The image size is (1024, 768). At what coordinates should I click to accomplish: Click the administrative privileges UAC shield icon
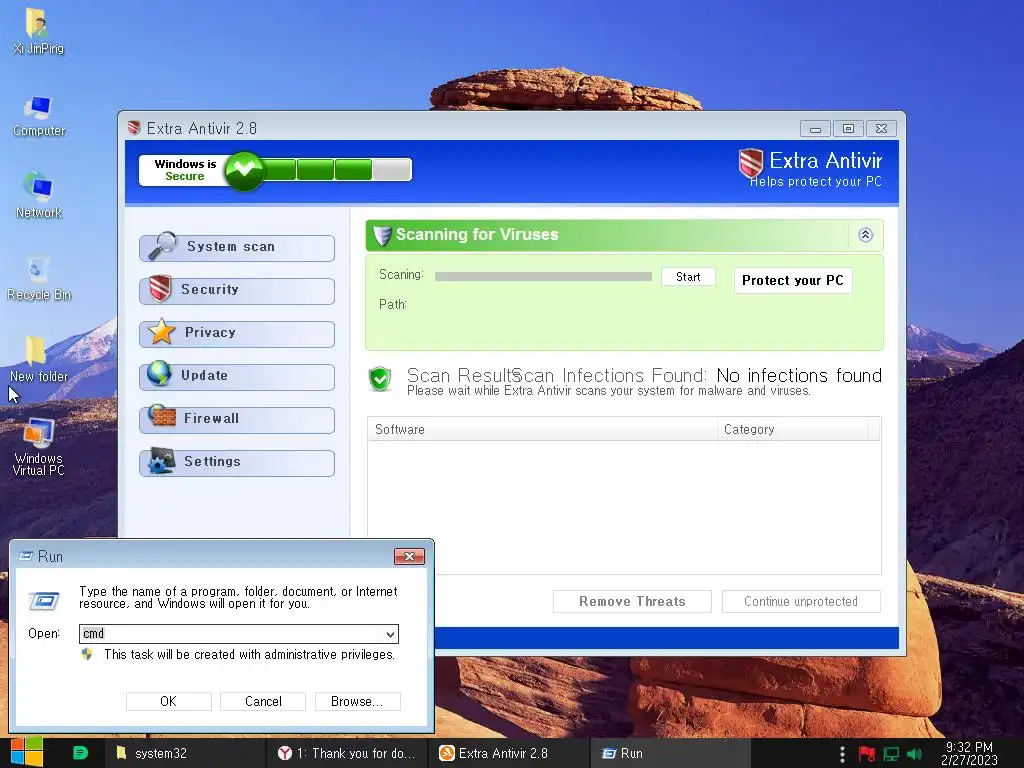tap(87, 654)
